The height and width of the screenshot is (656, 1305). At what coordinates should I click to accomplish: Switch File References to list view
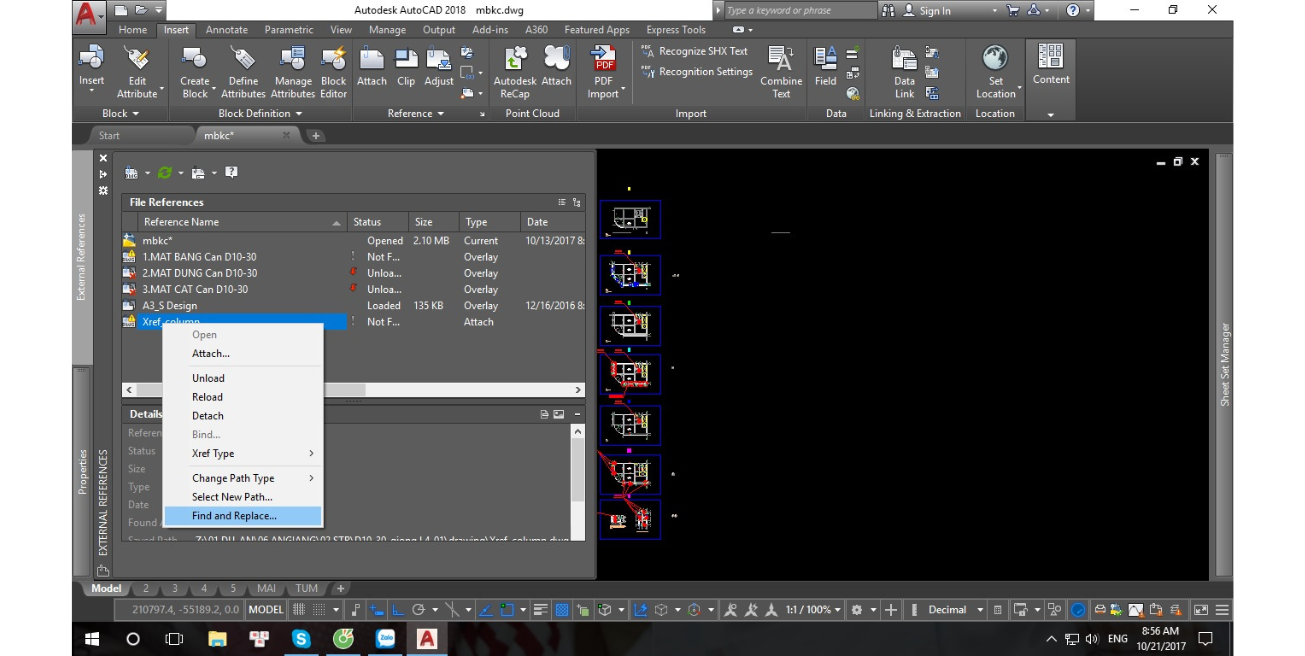[x=562, y=202]
